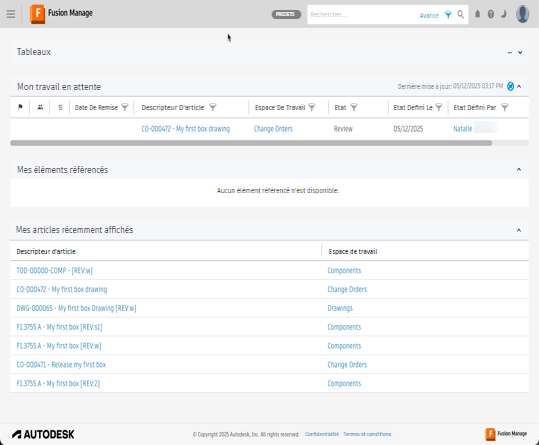The image size is (539, 445).
Task: Collapse the Mon travail en attente panel
Action: click(519, 86)
